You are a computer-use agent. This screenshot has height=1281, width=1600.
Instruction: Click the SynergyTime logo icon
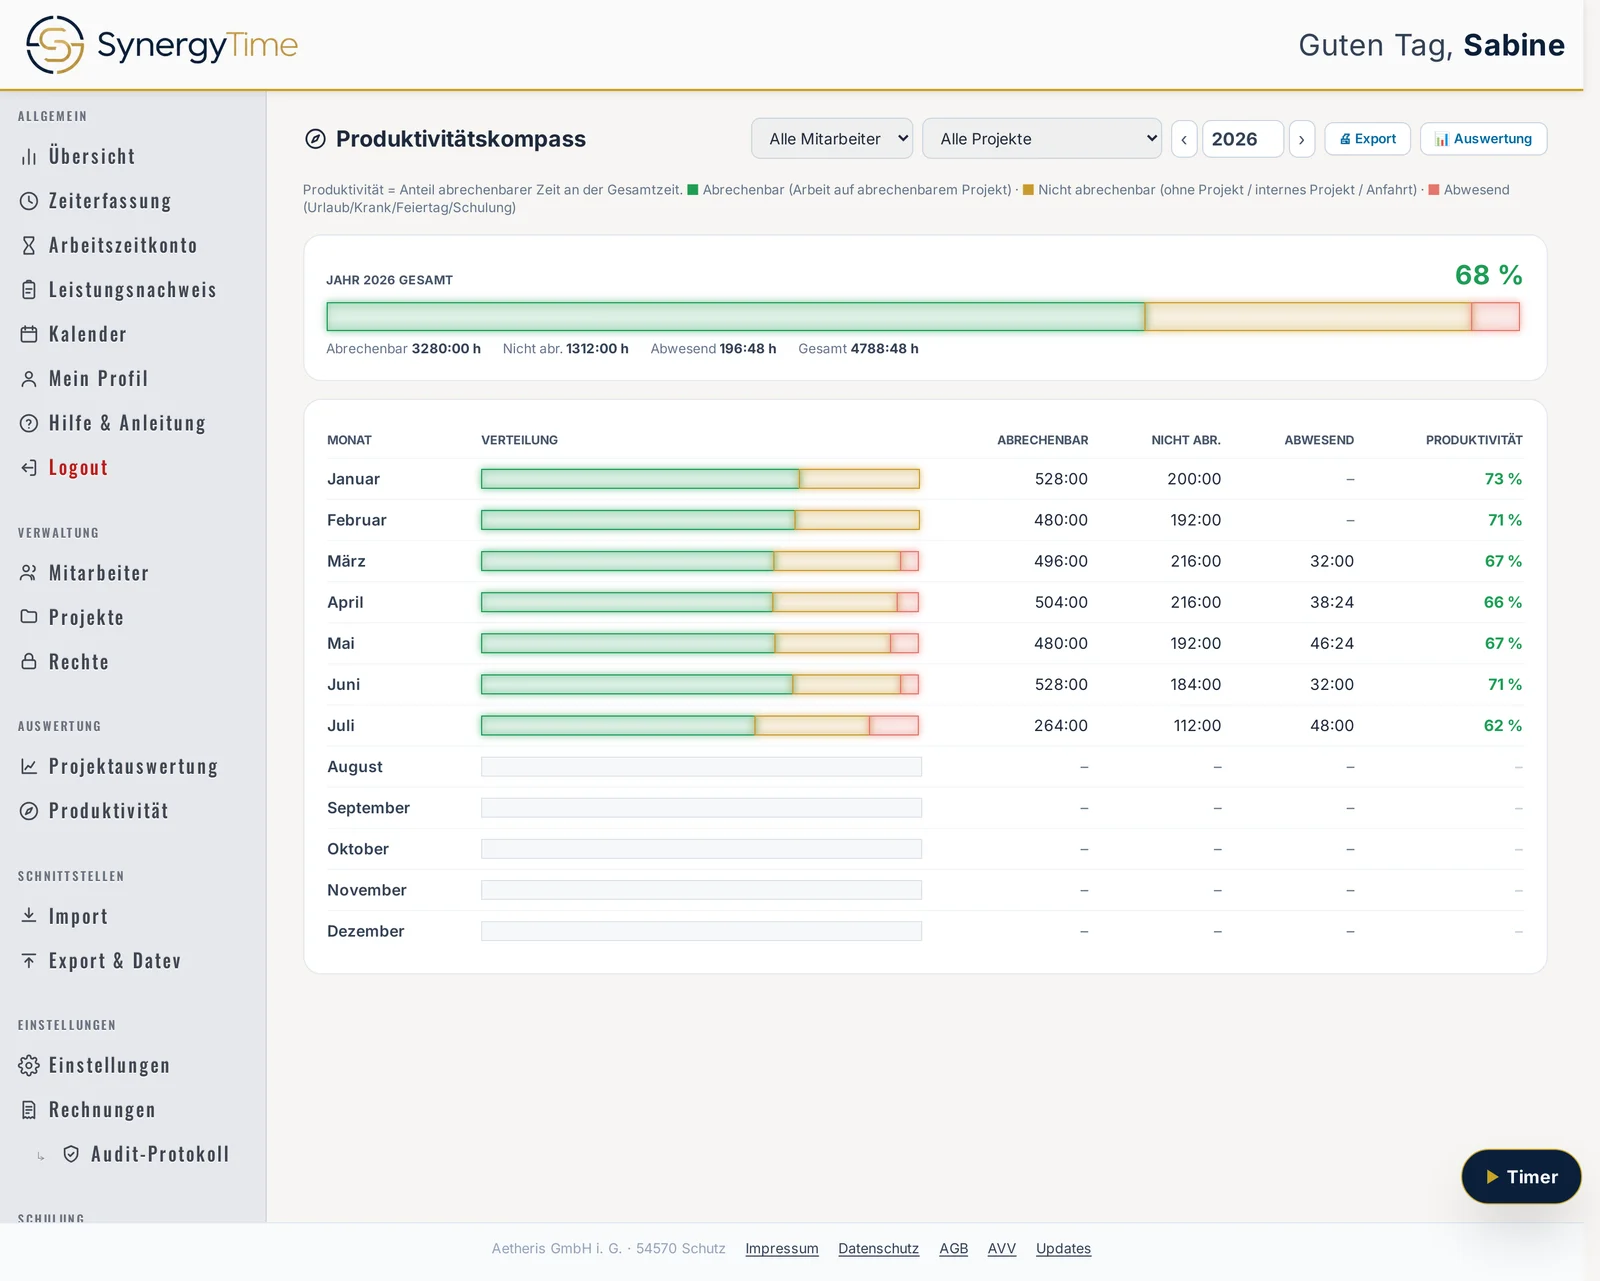(55, 45)
